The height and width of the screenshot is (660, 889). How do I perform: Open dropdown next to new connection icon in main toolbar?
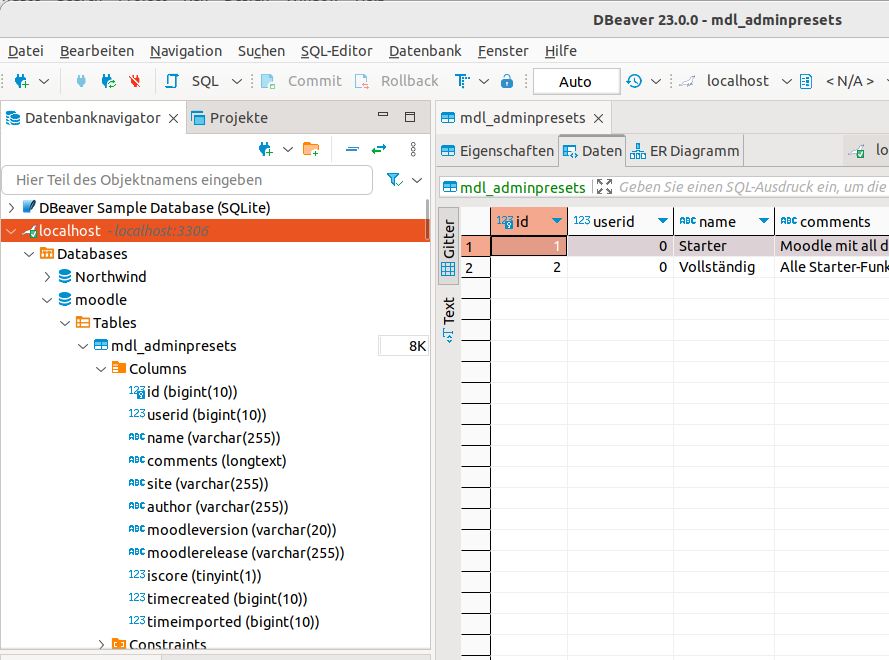click(x=44, y=82)
